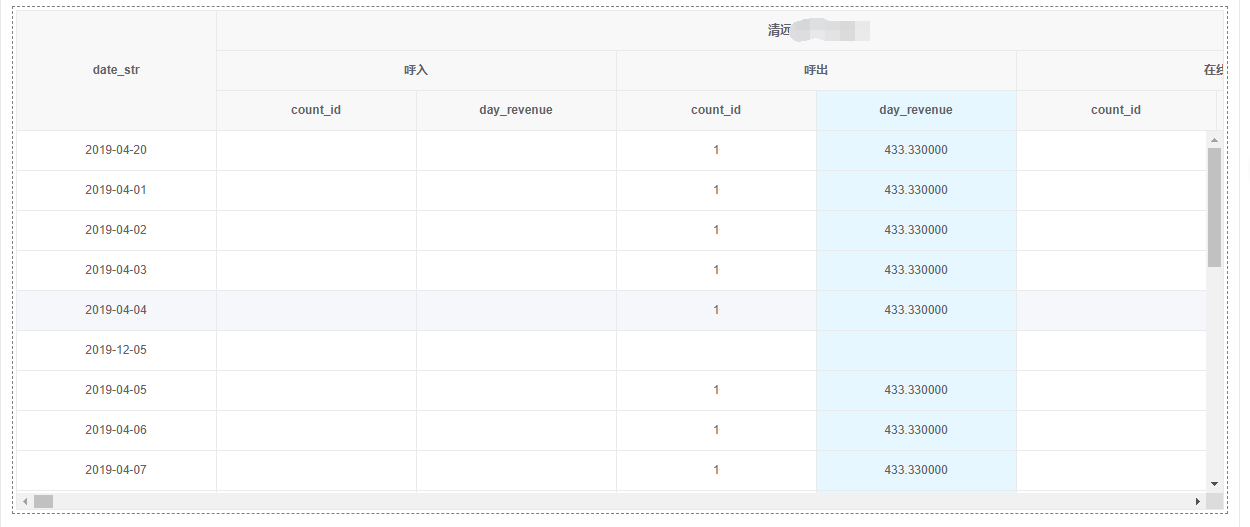
Task: Select date cell 2019-04-05
Action: [116, 390]
